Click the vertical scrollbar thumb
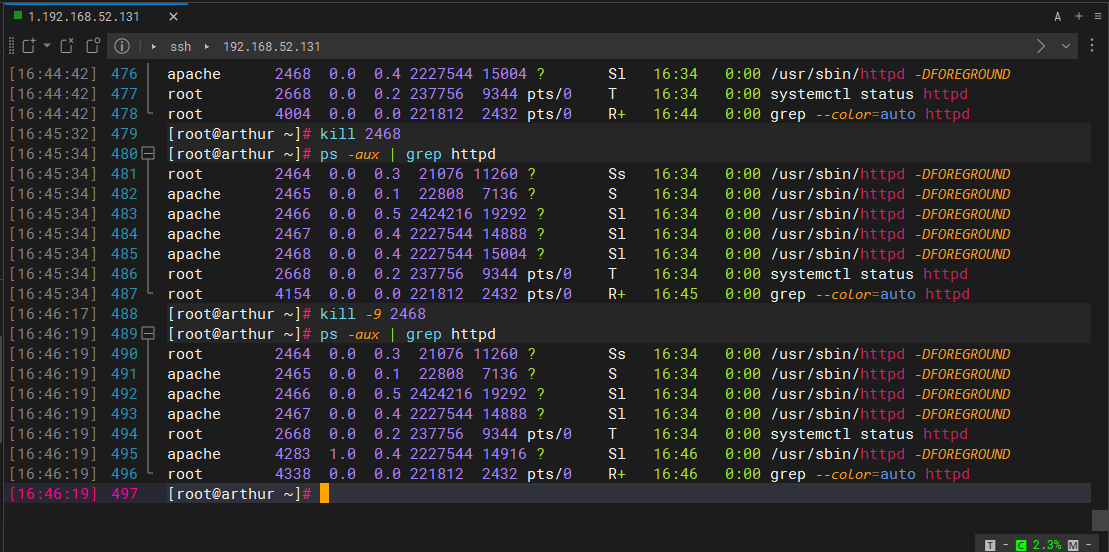1109x552 pixels. 1101,518
